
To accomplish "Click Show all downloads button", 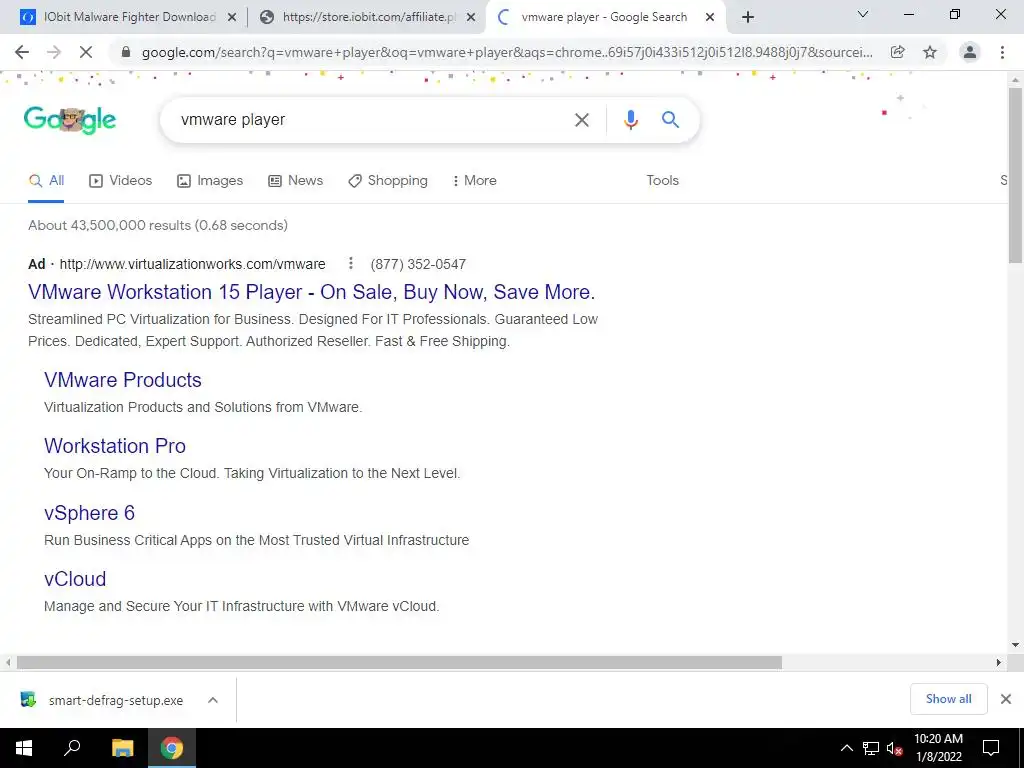I will tap(948, 699).
